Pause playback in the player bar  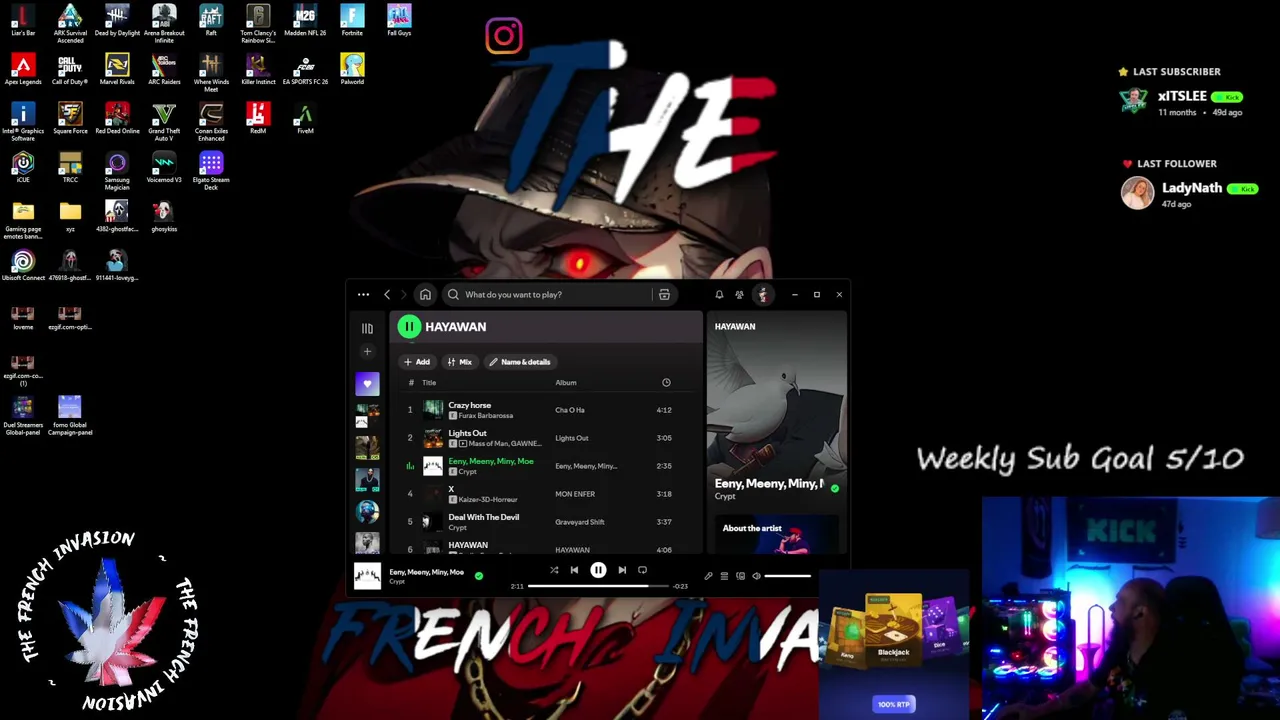pos(598,571)
